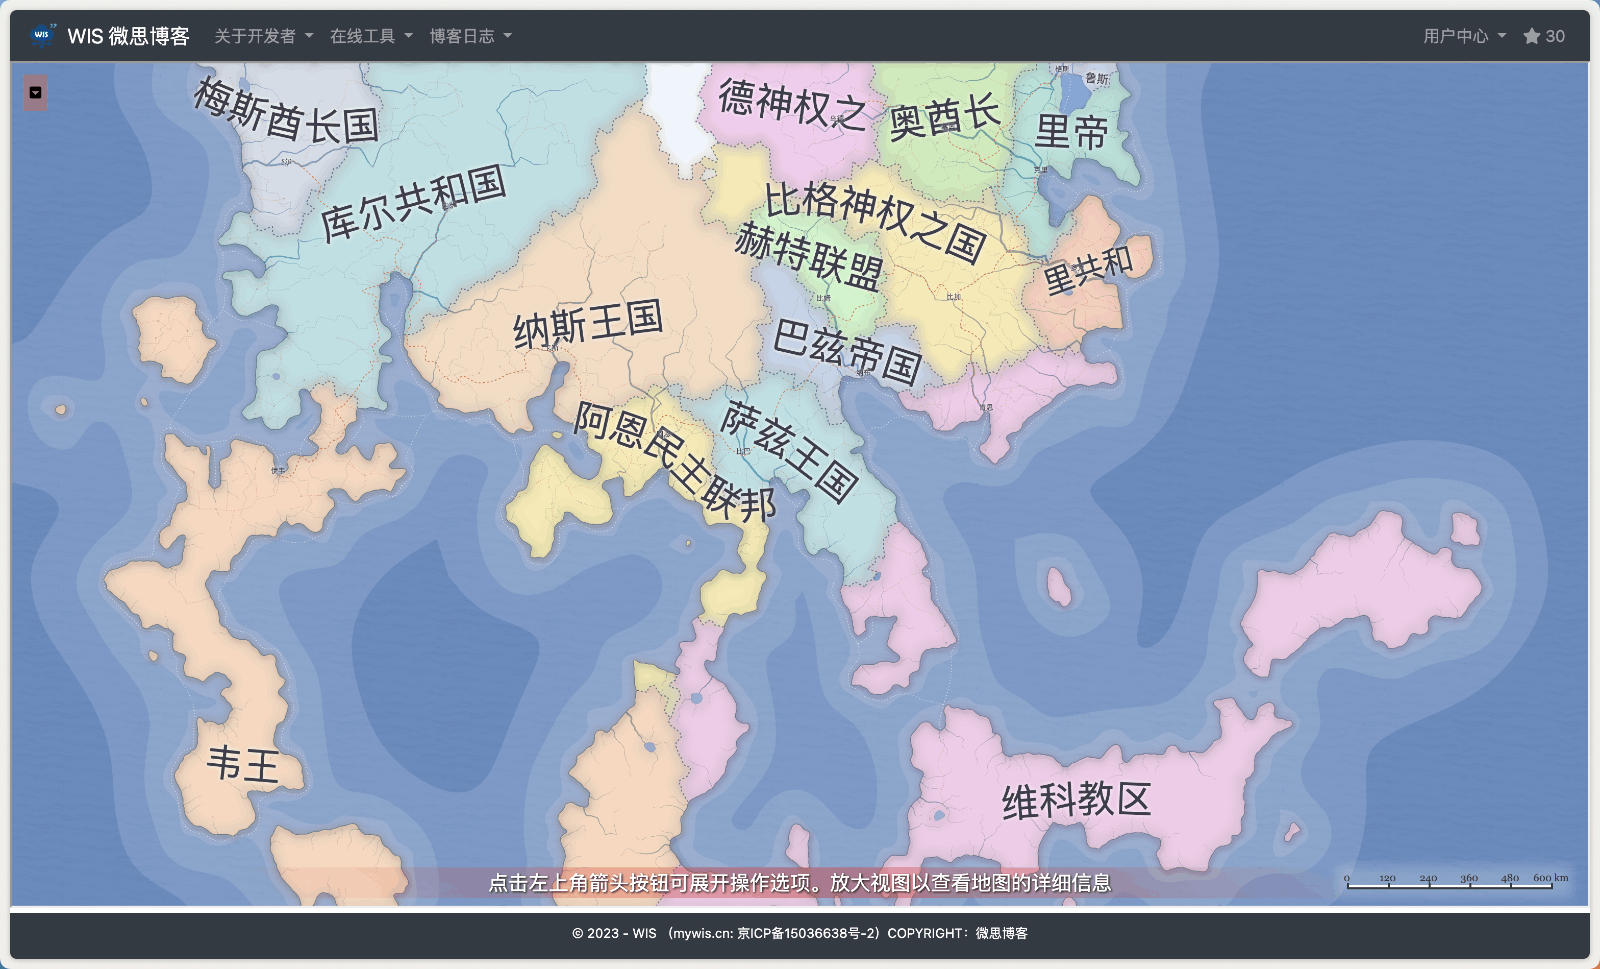Click the 阿恩民主联邦 label

[675, 461]
